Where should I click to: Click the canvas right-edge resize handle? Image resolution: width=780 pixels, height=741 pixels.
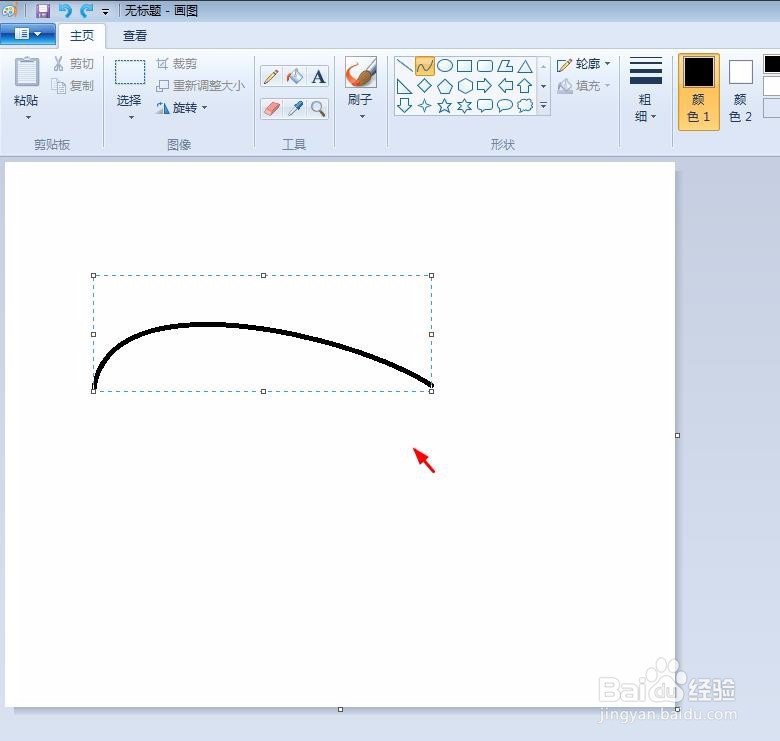(678, 436)
